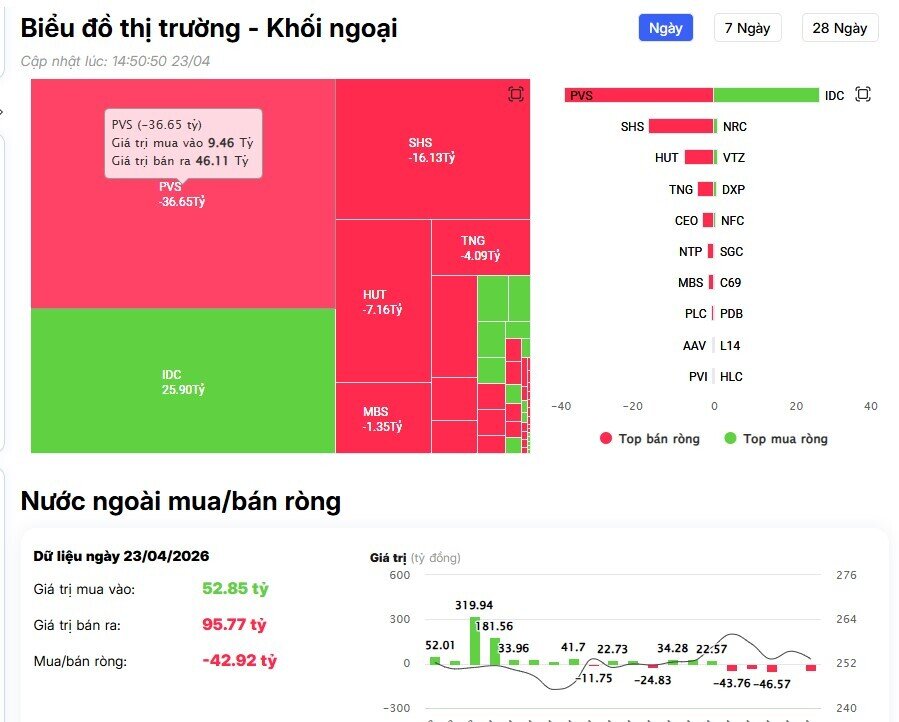Click the CEO red bar in ranking chart
Viewport: 899px width, 722px height.
tap(707, 220)
